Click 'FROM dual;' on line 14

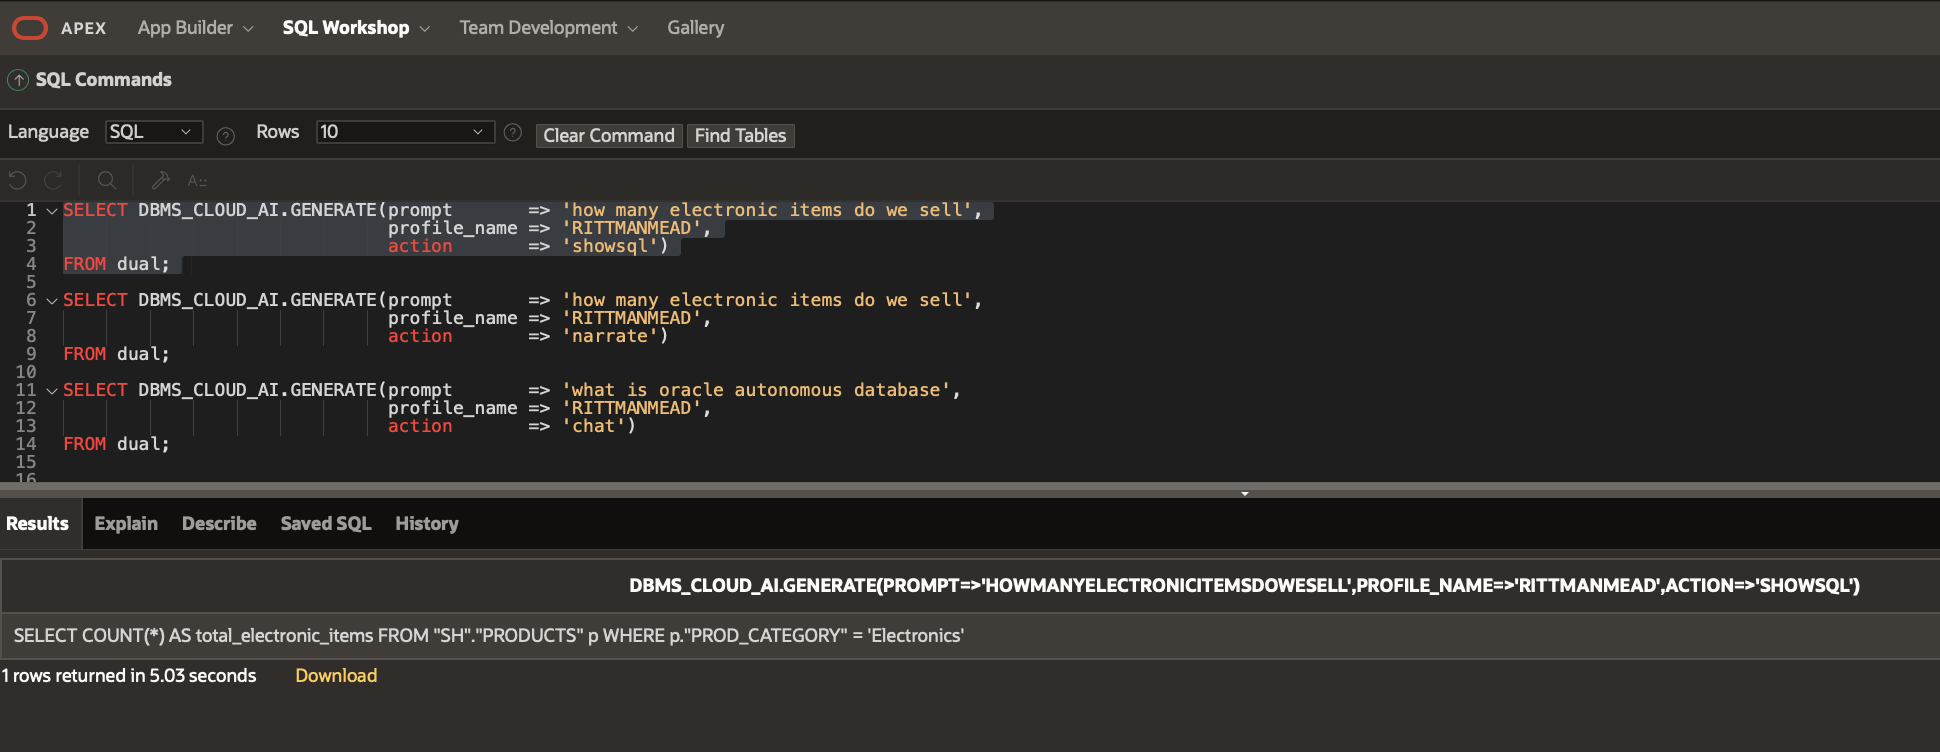(x=116, y=444)
